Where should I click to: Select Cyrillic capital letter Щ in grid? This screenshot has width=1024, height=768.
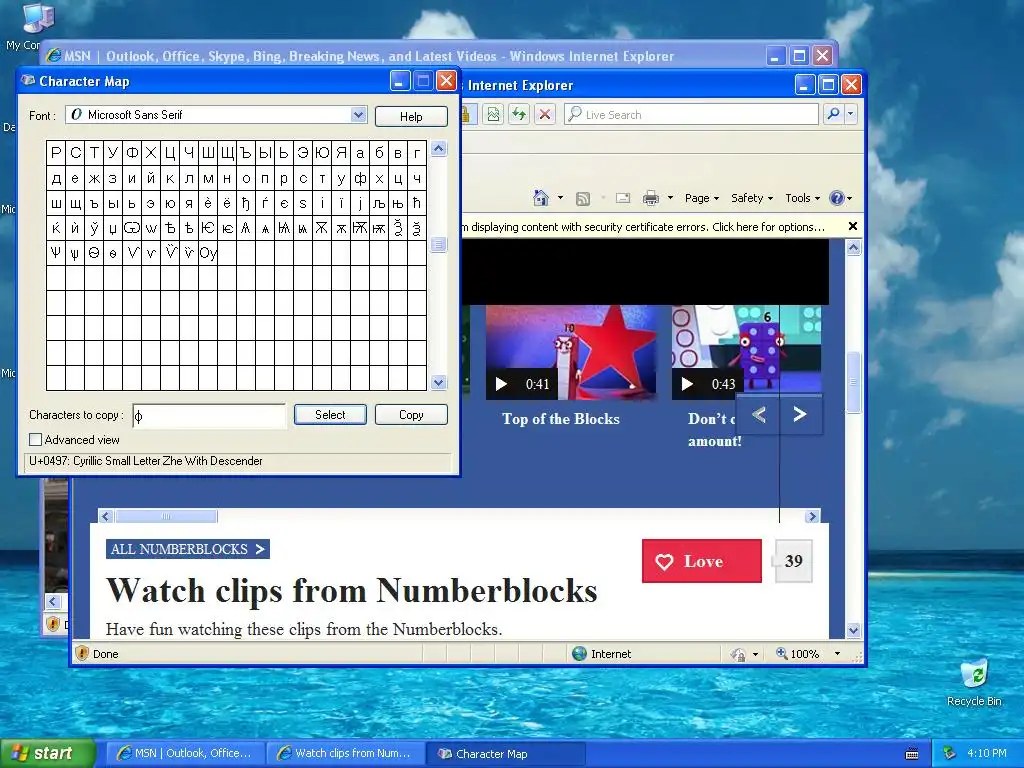tap(227, 153)
